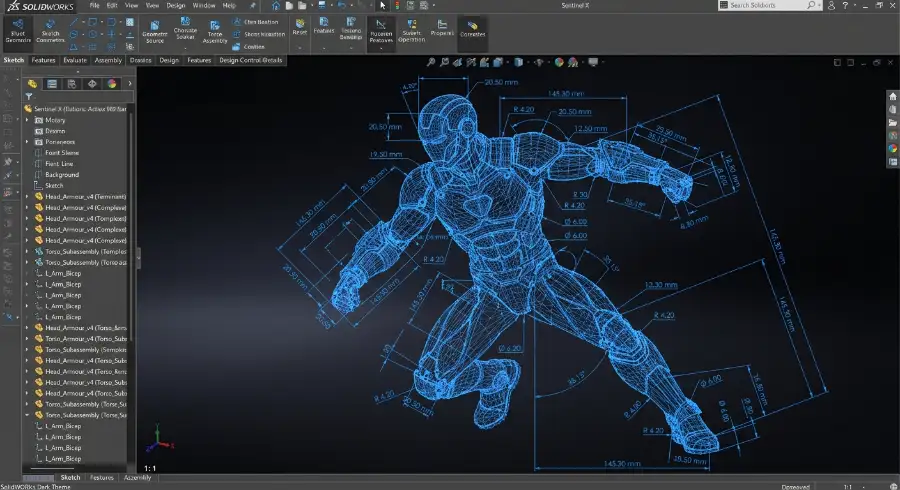Click the Geometry Source tool icon
Viewport: 900px width, 490px height.
tap(154, 33)
